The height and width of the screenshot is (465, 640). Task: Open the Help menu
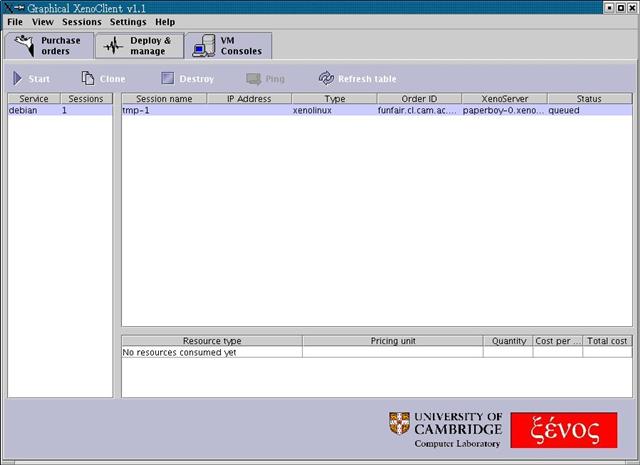pyautogui.click(x=165, y=21)
